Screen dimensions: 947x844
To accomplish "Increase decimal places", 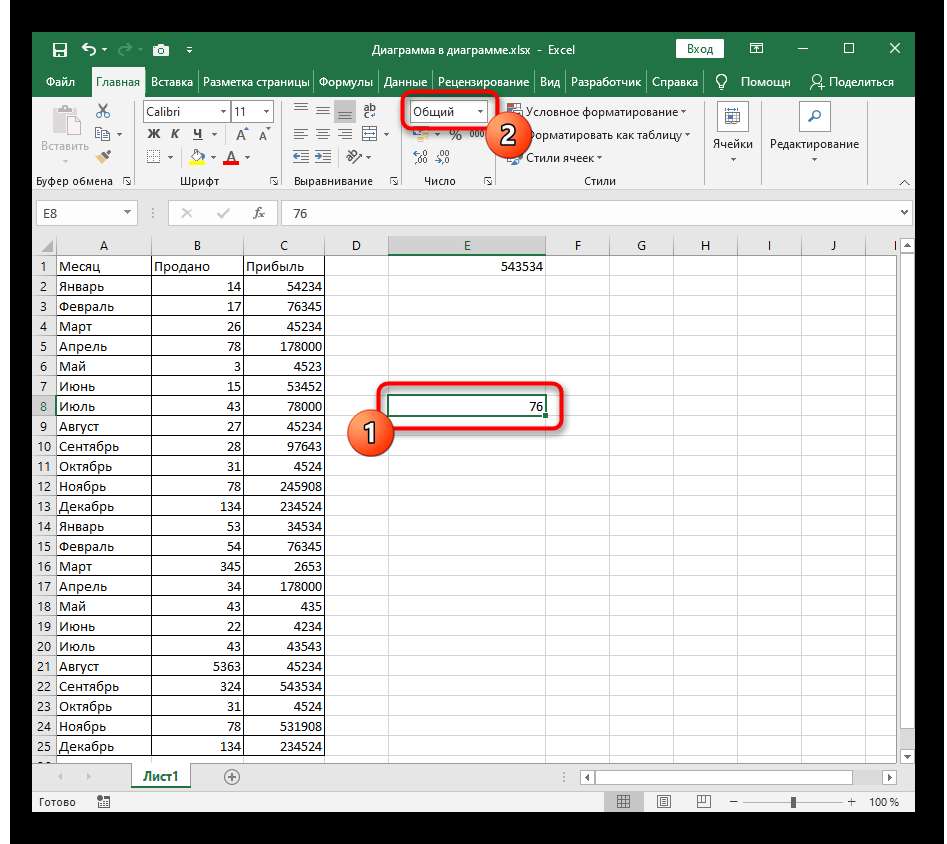I will coord(420,157).
